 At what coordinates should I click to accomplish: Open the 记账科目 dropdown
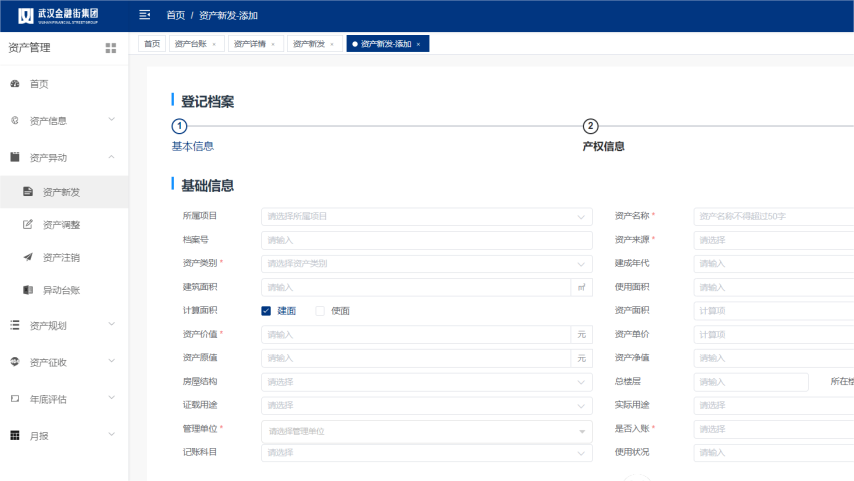click(426, 453)
